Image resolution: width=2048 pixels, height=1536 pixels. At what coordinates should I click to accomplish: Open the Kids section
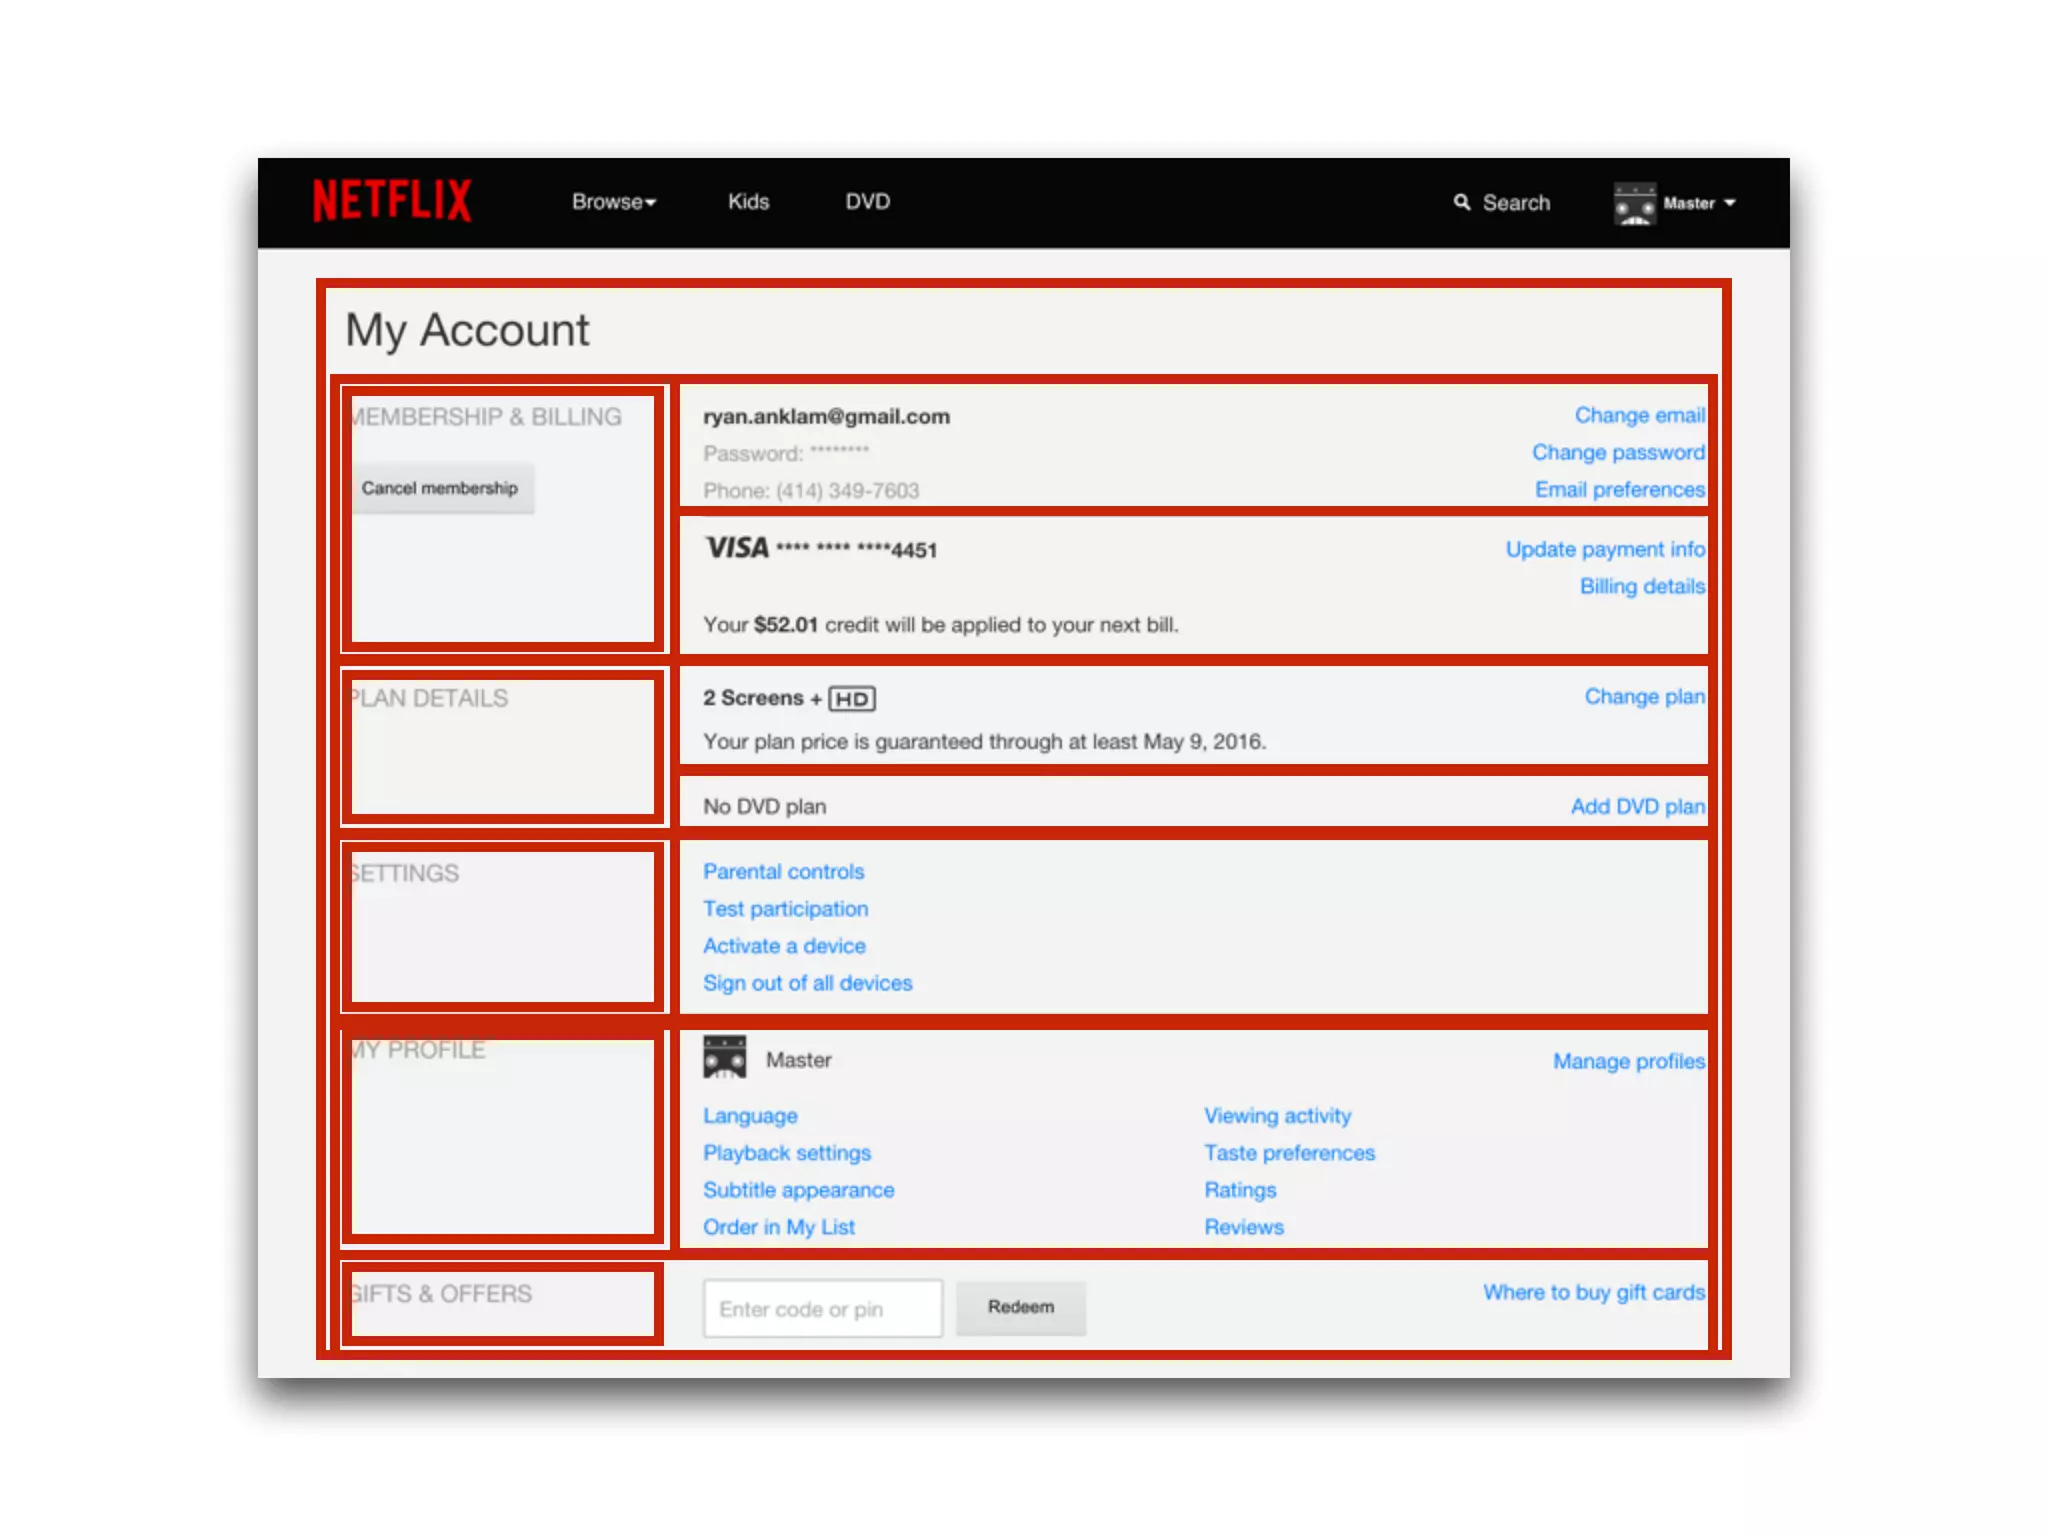click(748, 202)
